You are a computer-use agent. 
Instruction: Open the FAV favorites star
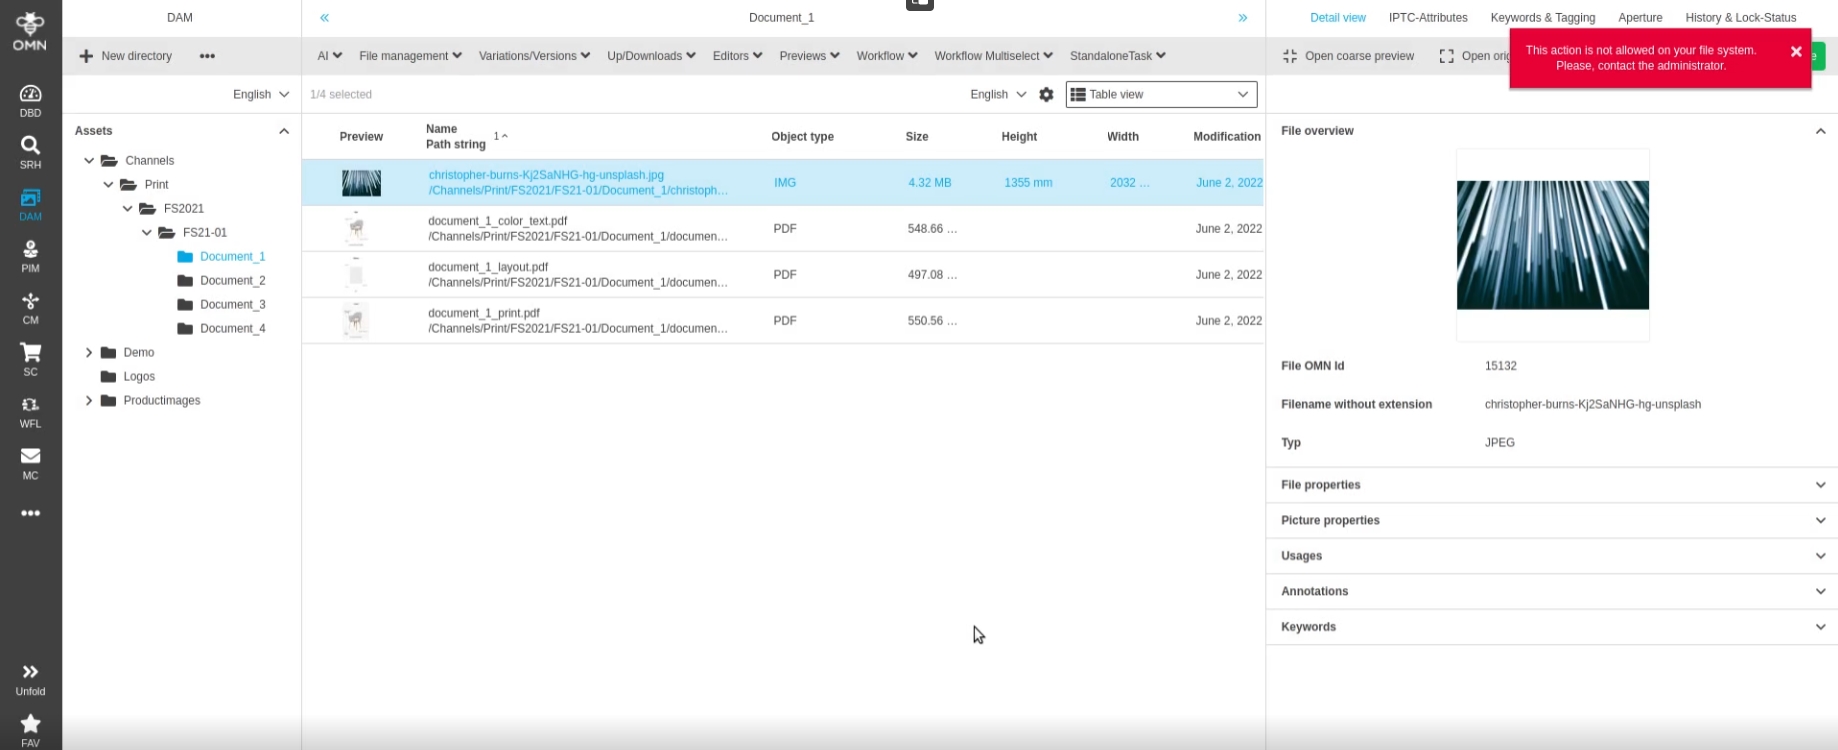[x=30, y=729]
